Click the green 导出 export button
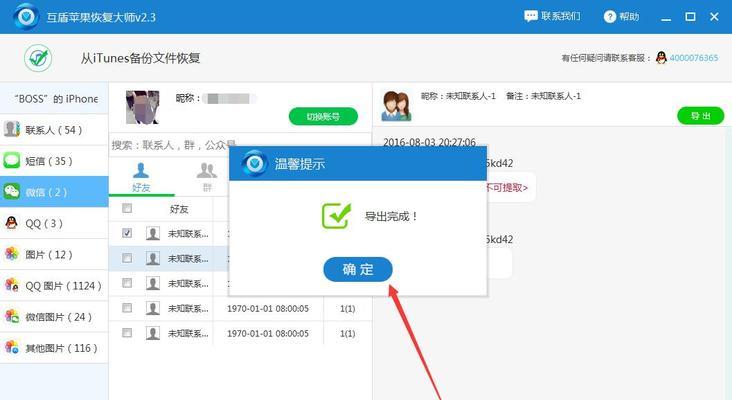Screen dimensions: 732x400 point(700,116)
